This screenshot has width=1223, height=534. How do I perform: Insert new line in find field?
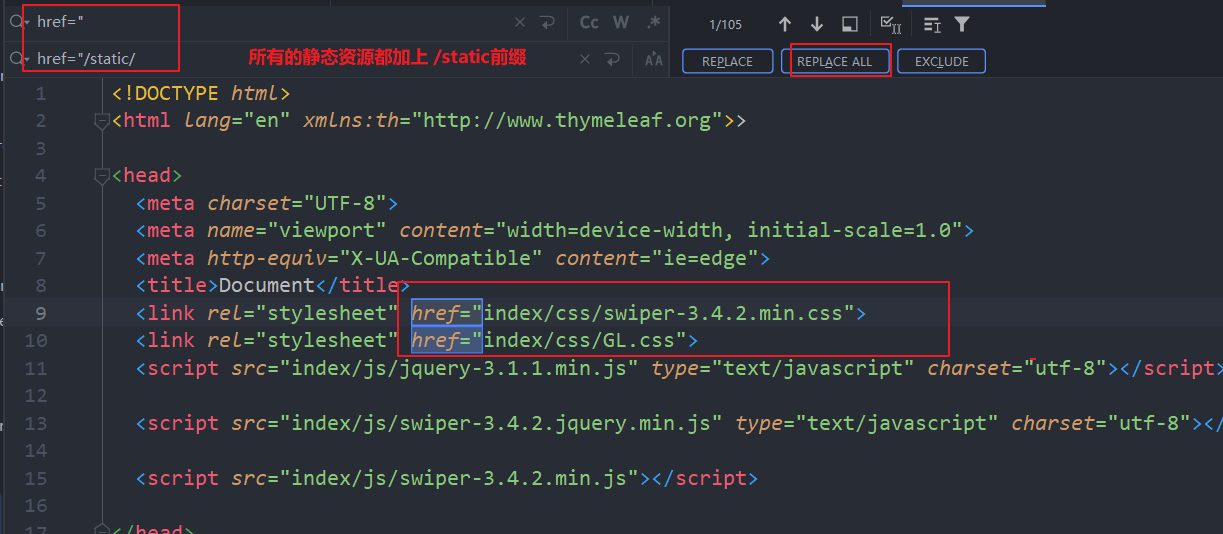click(547, 22)
